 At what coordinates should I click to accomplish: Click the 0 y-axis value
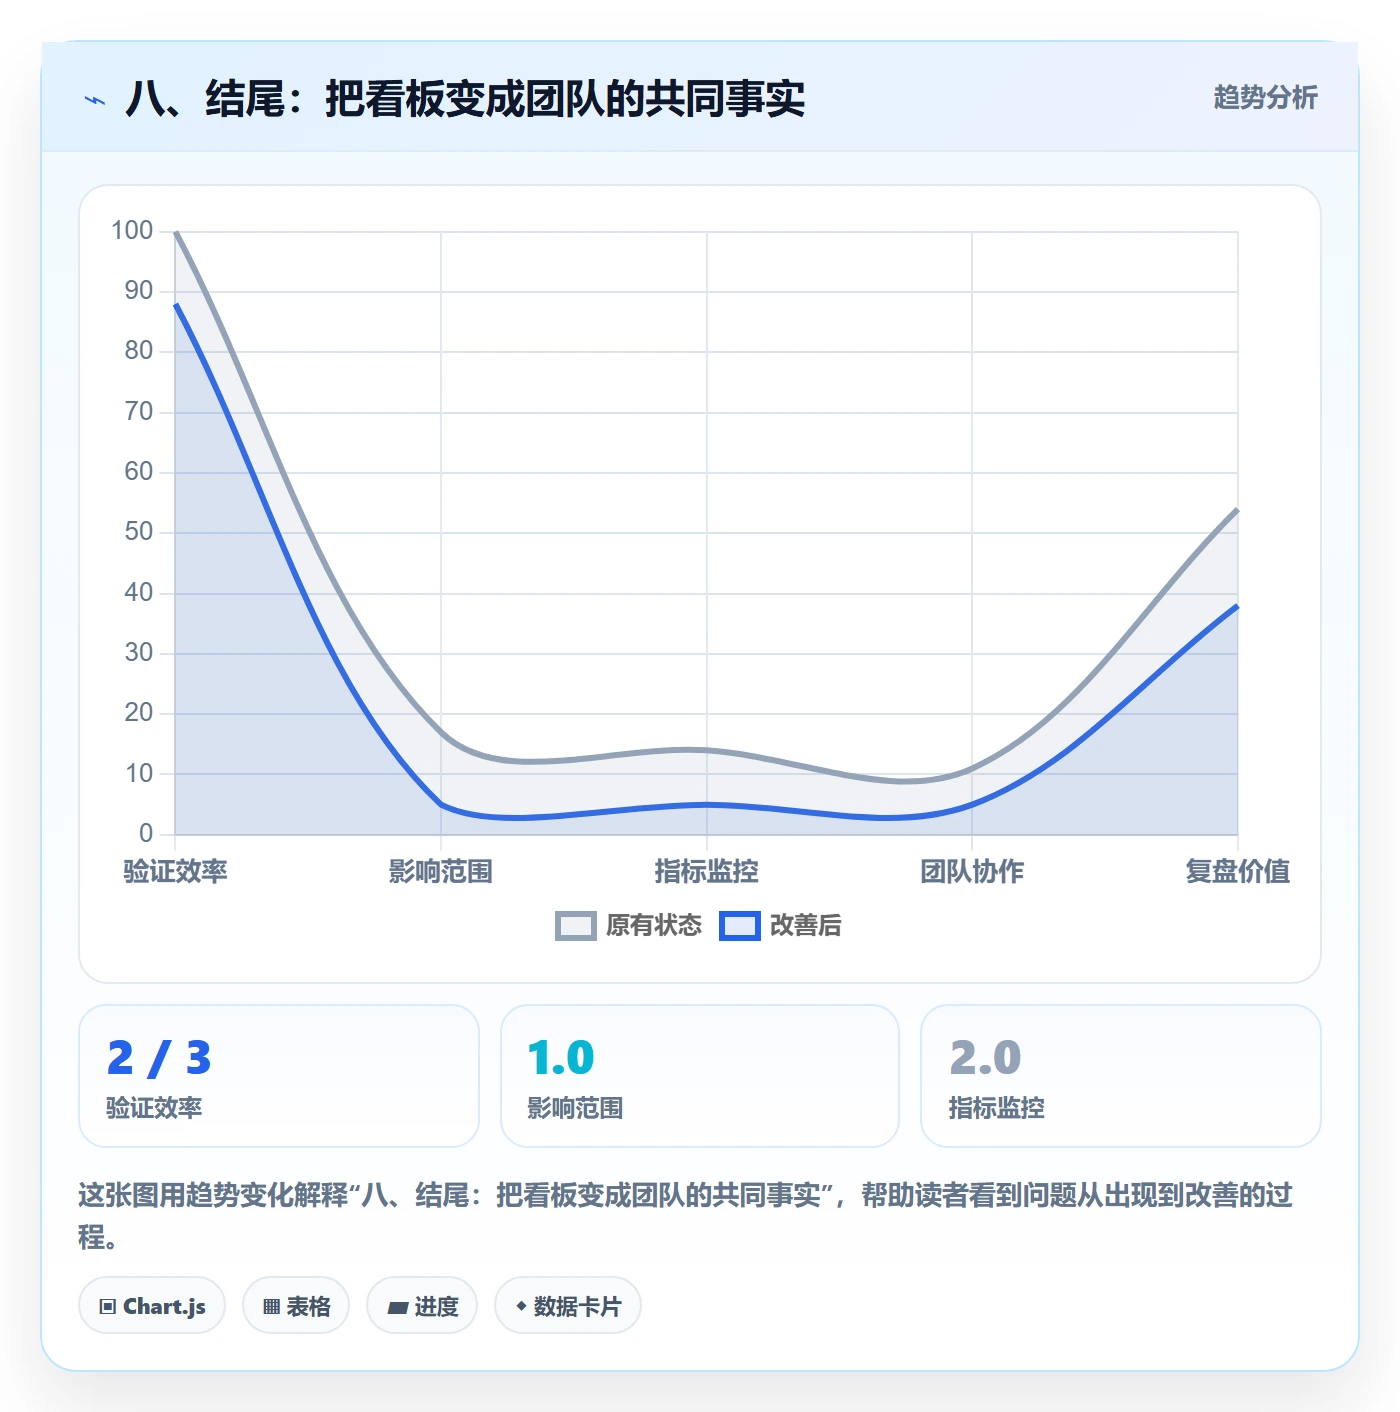coord(146,833)
